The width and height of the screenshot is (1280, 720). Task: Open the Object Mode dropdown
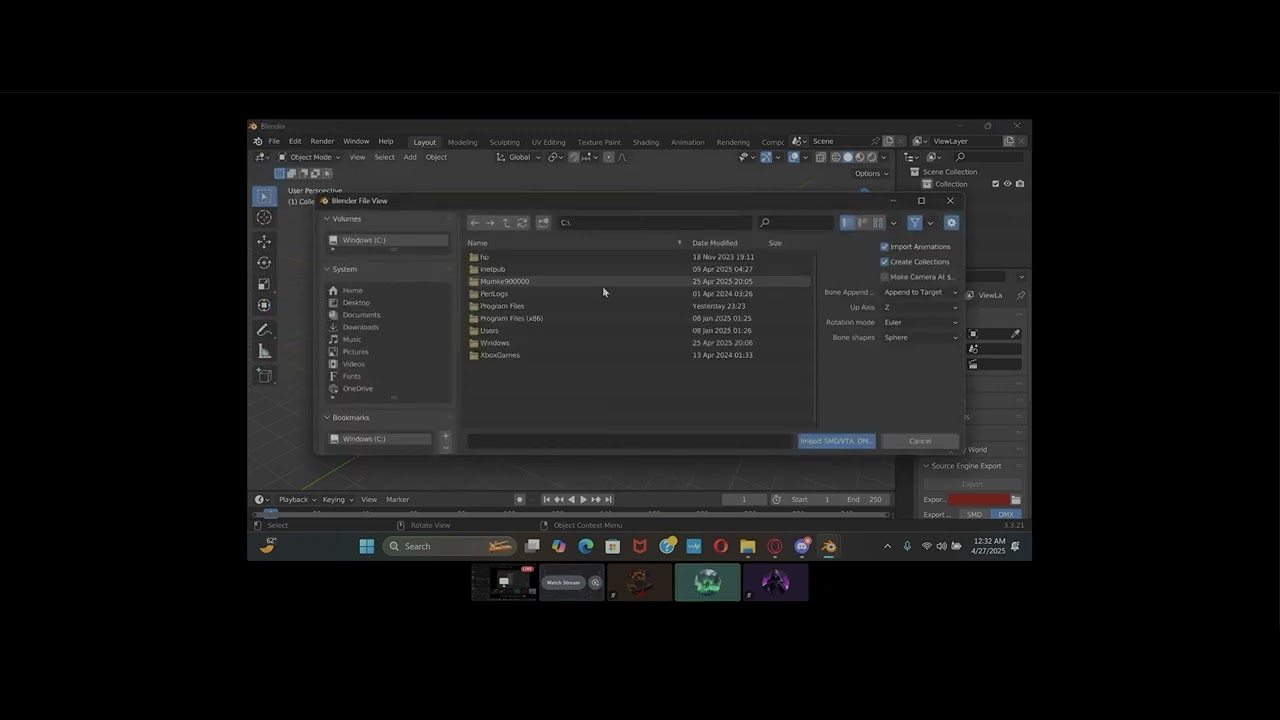coord(309,157)
